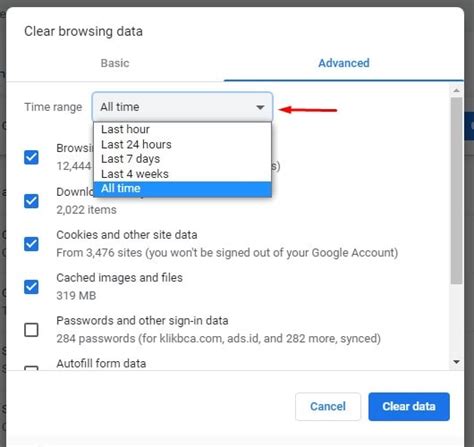Open the Time range dropdown arrow

(x=260, y=107)
